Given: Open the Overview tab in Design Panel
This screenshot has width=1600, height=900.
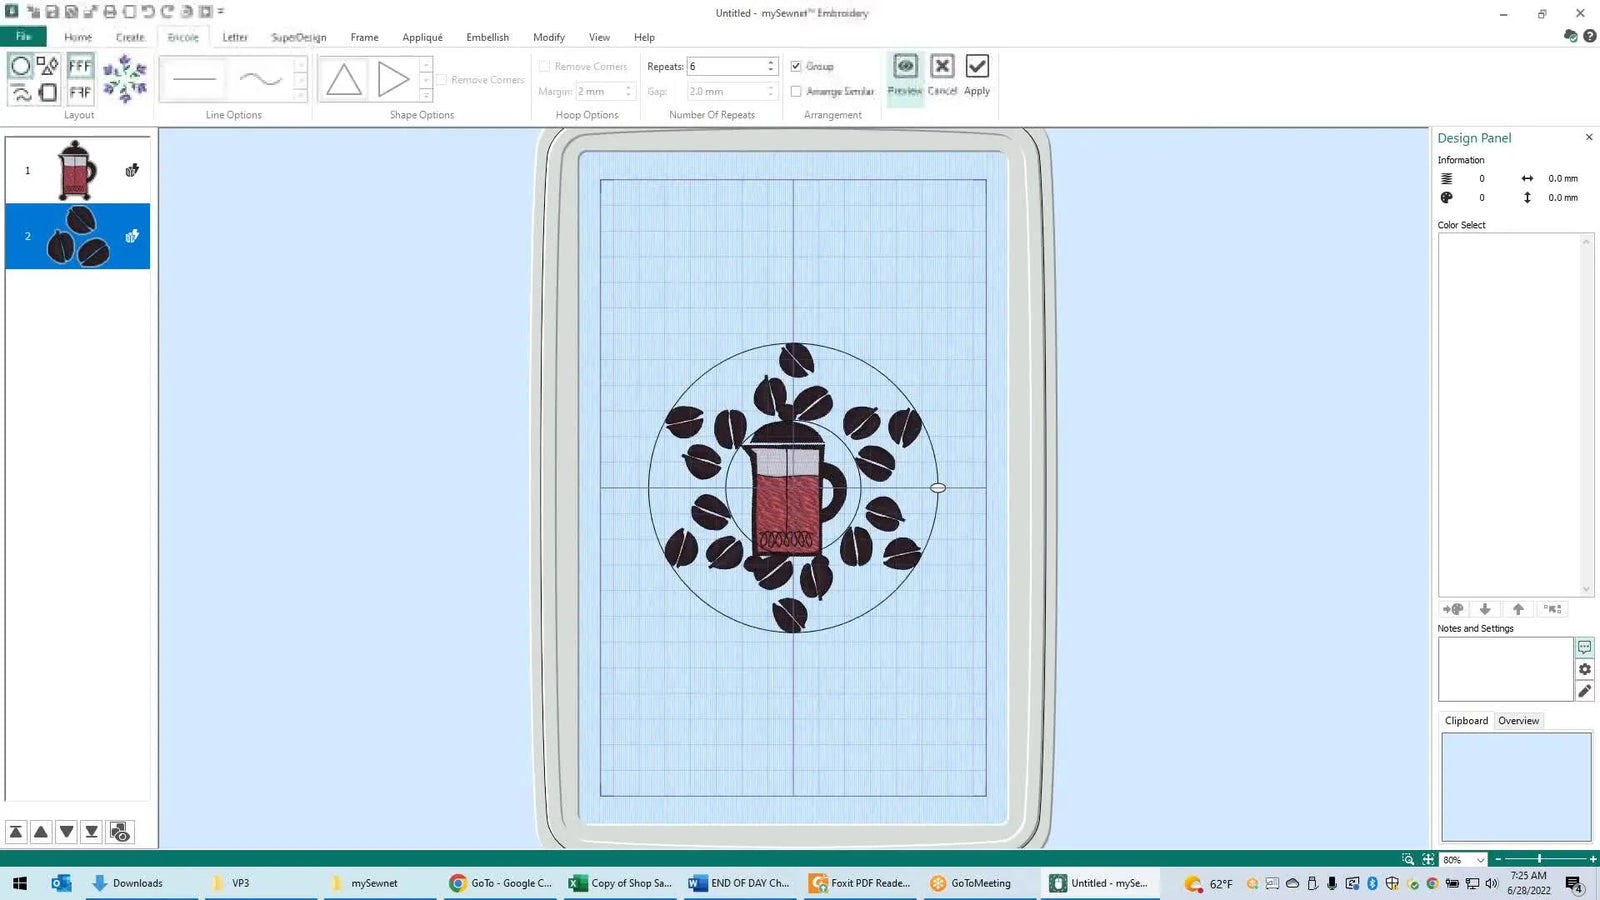Looking at the screenshot, I should point(1518,720).
